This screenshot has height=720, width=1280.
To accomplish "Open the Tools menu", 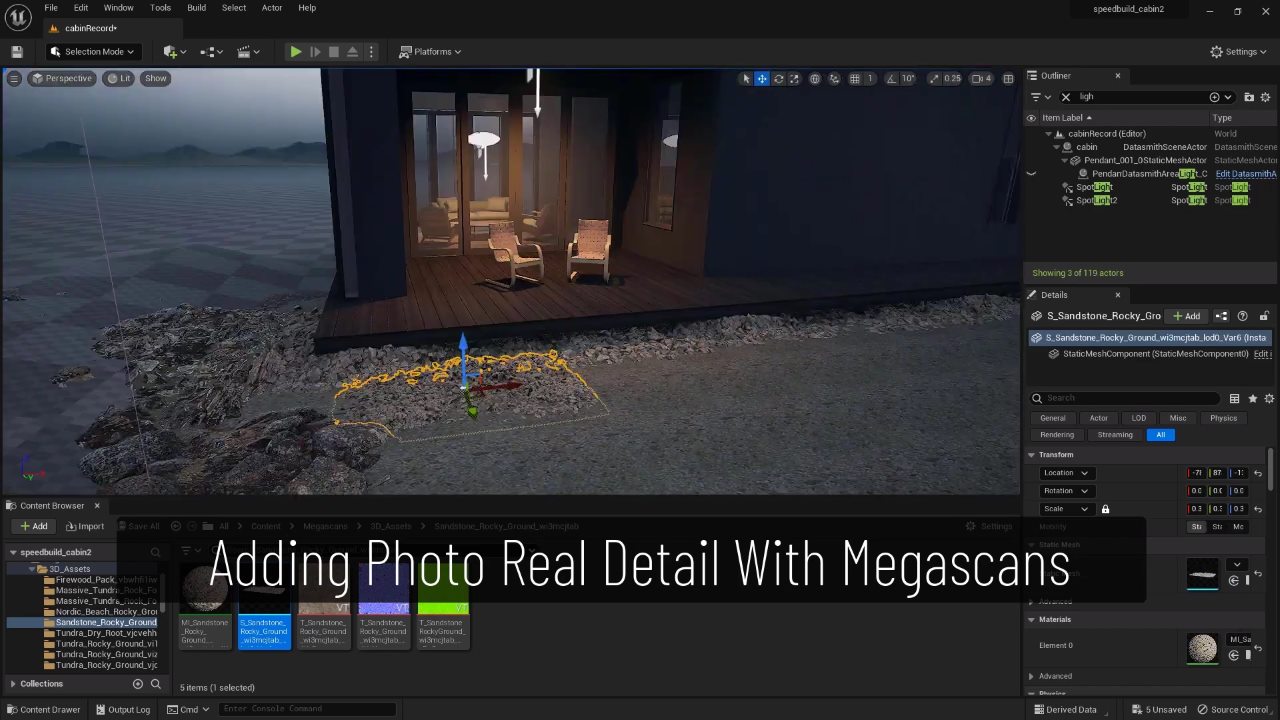I will click(160, 8).
